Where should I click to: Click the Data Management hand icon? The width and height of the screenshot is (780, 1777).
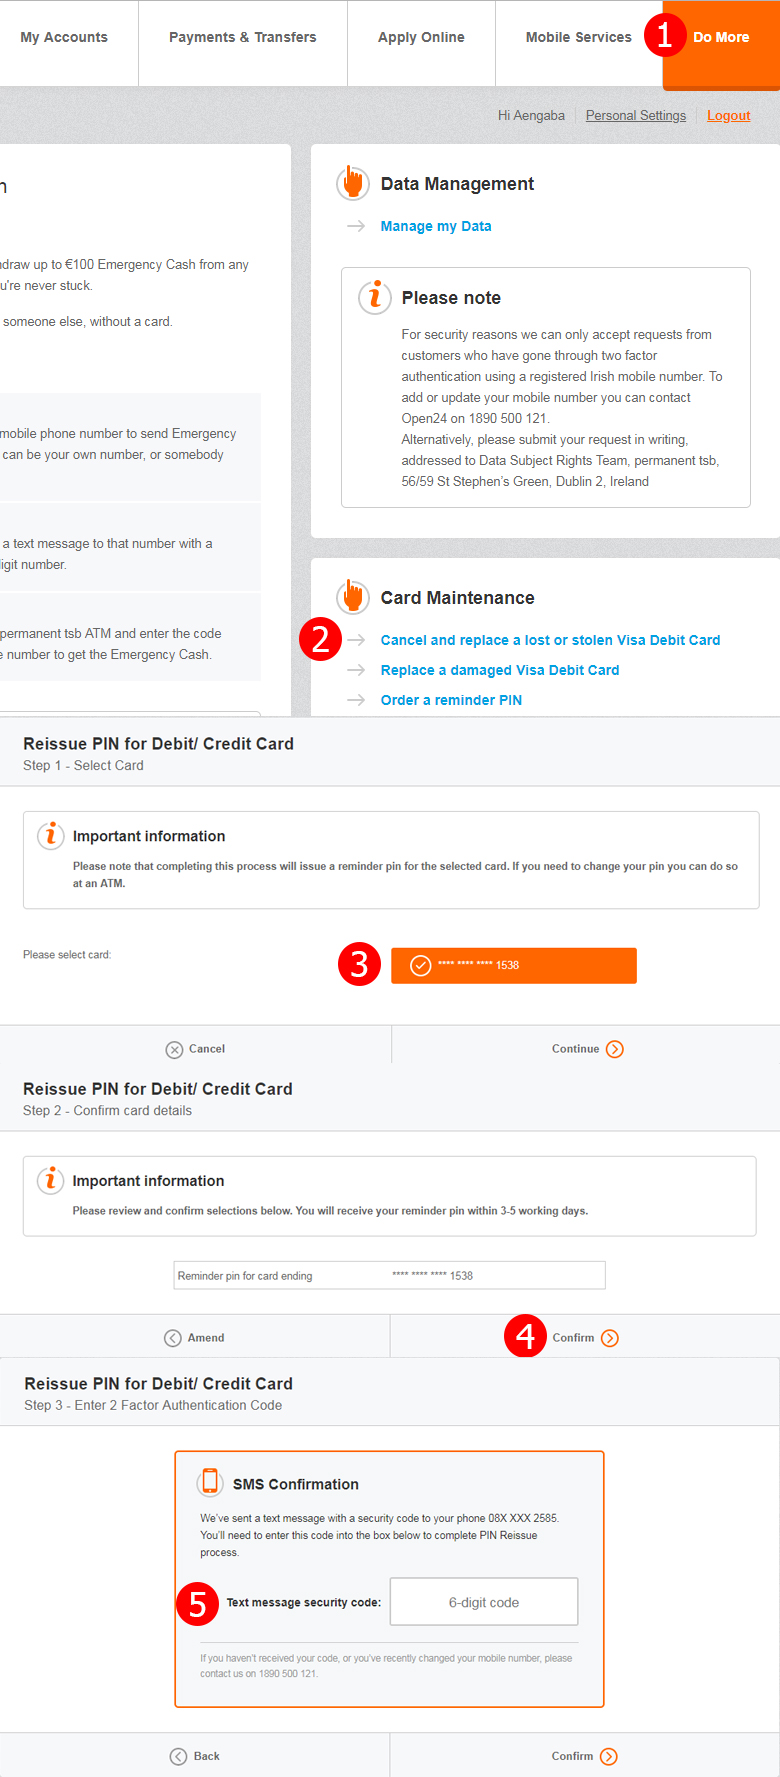[x=352, y=183]
